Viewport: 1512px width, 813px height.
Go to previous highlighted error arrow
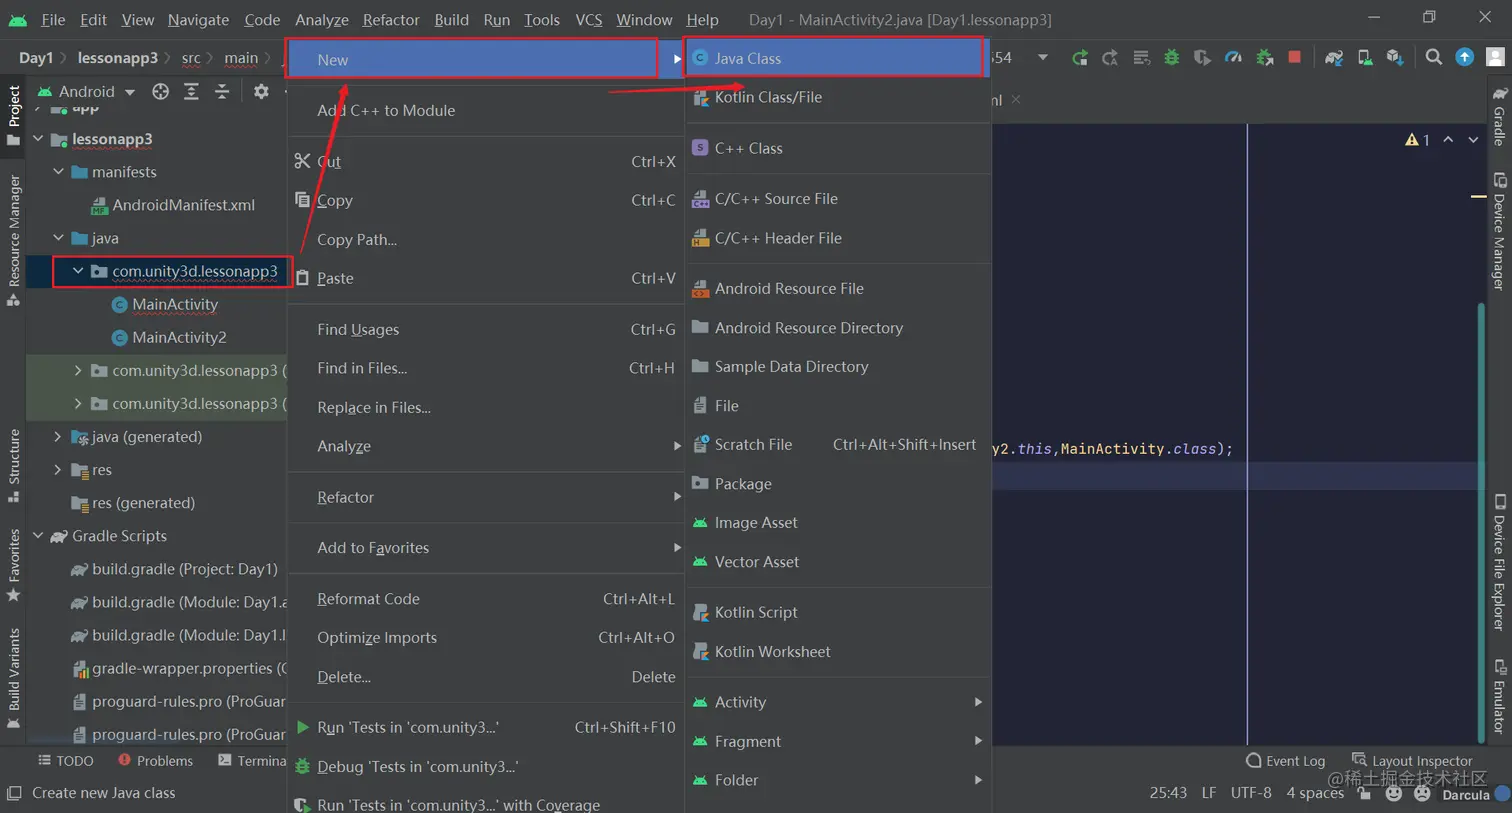tap(1448, 140)
